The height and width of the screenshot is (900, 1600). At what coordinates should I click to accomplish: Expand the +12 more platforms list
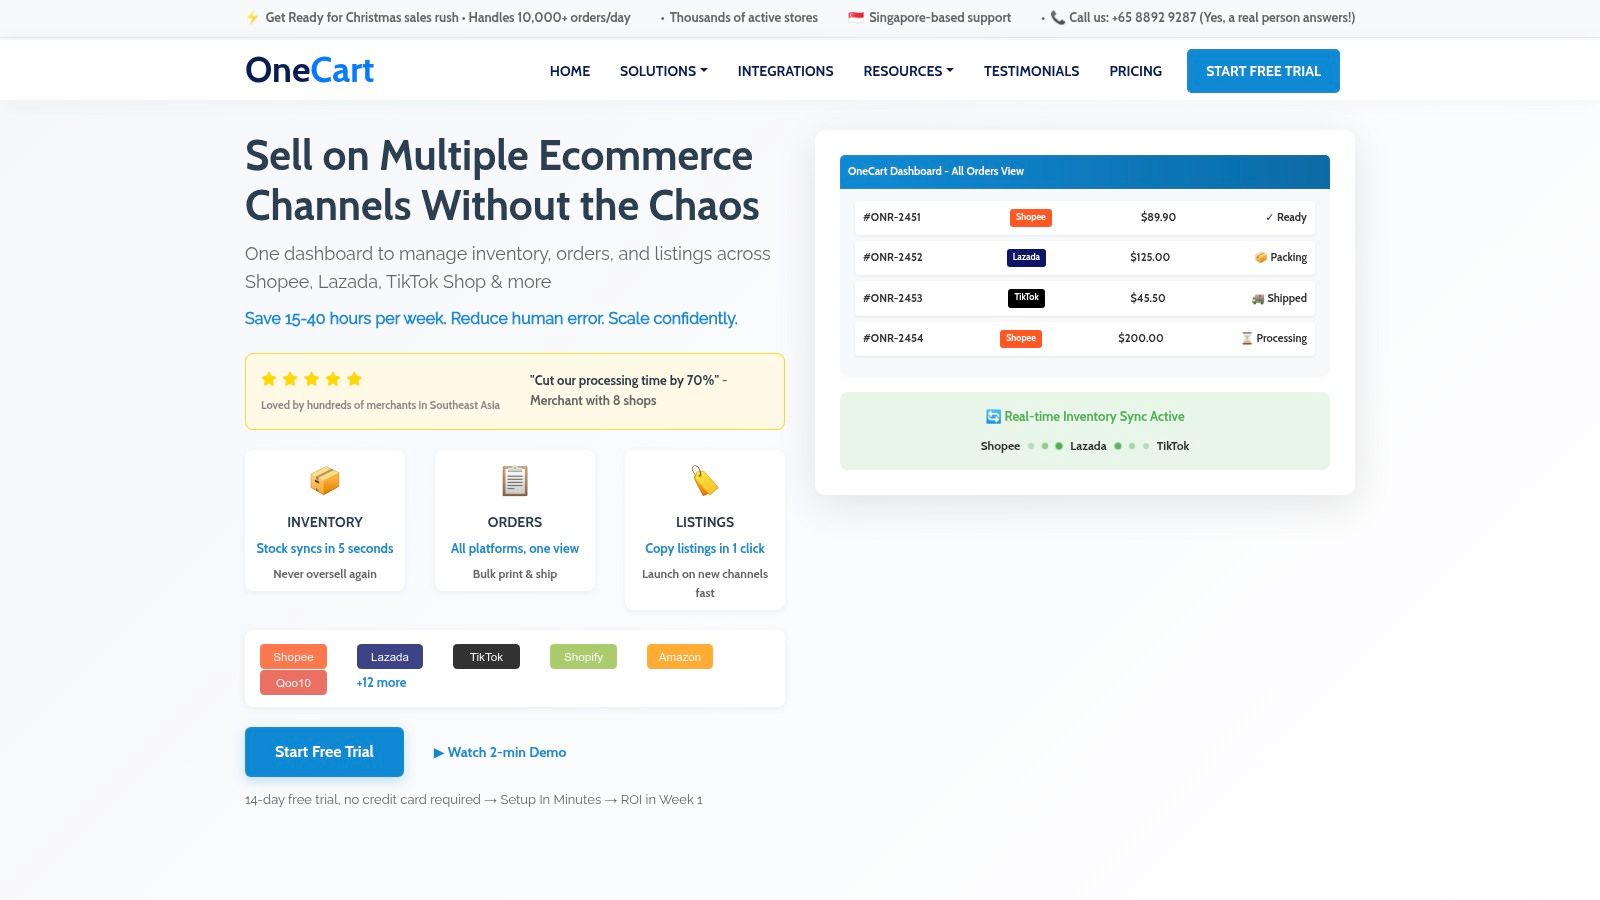381,682
